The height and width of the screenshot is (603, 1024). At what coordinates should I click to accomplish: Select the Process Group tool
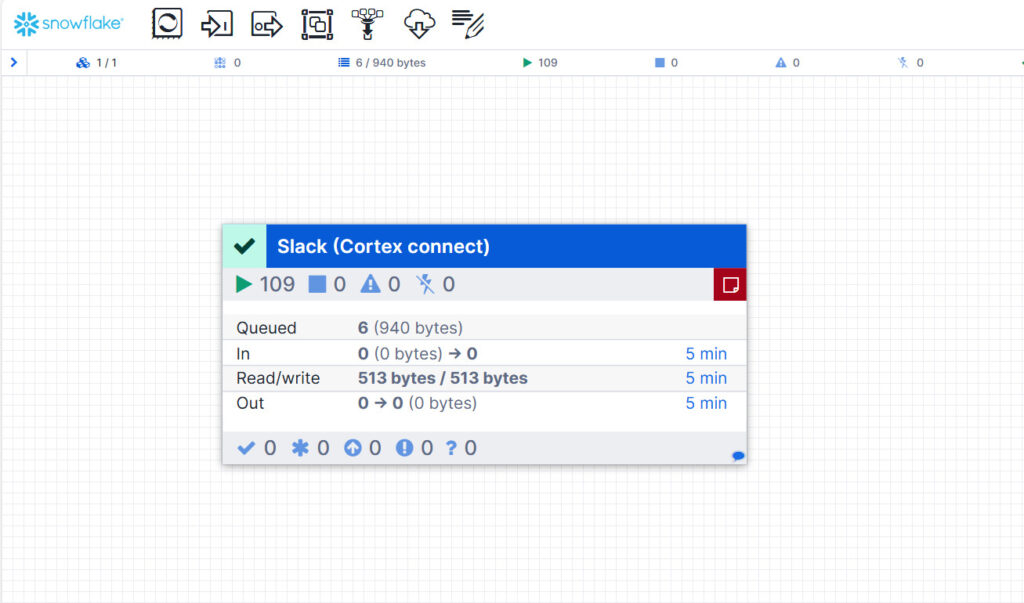click(x=317, y=24)
